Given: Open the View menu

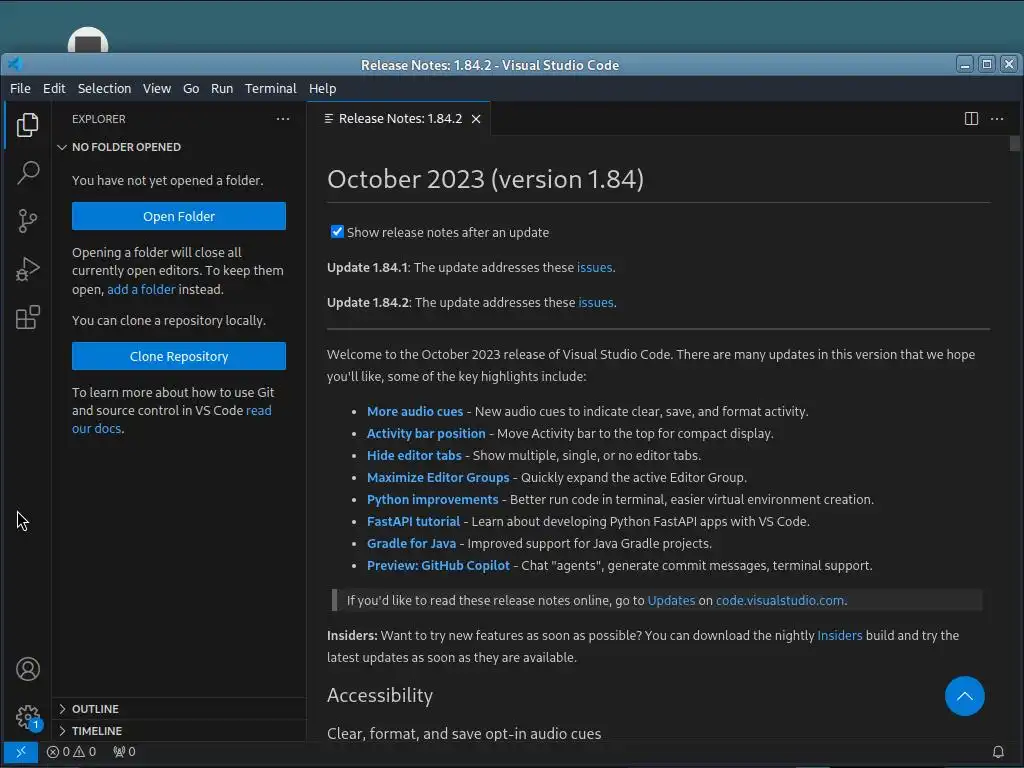Looking at the screenshot, I should point(157,88).
